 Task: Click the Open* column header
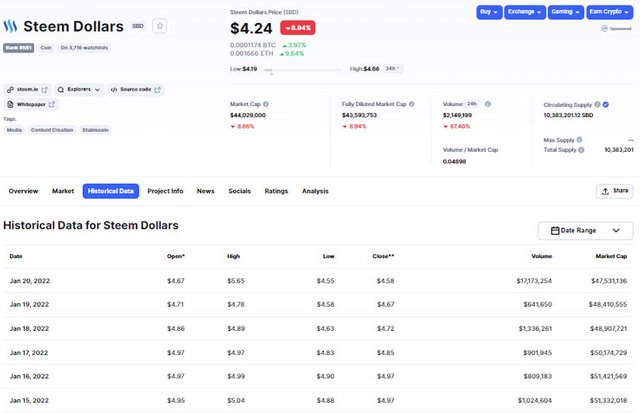pos(176,256)
